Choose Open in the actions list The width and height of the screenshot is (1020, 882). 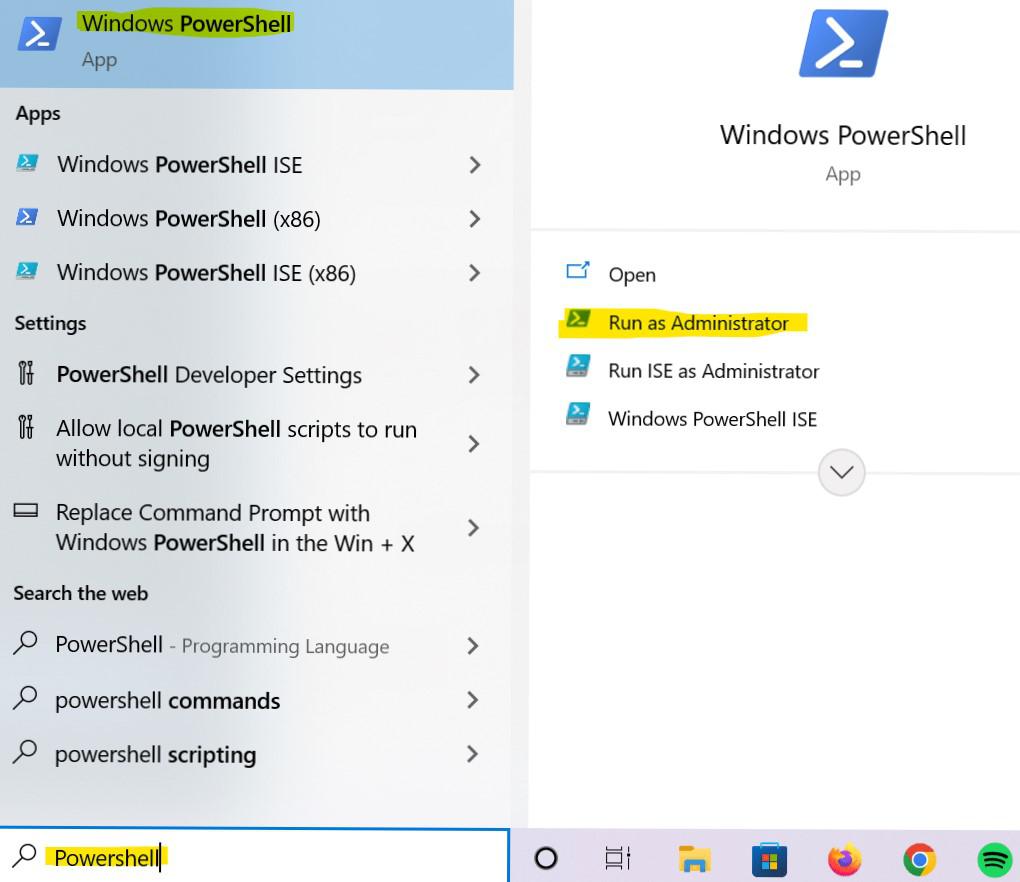(632, 275)
